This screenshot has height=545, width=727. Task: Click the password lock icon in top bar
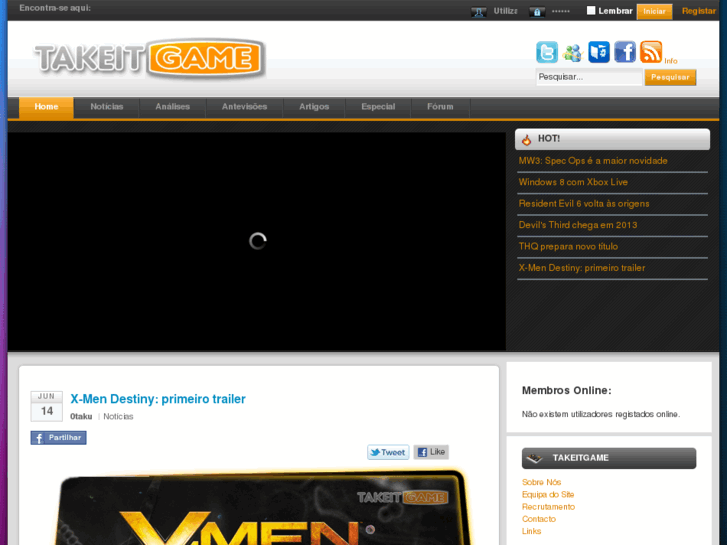537,12
